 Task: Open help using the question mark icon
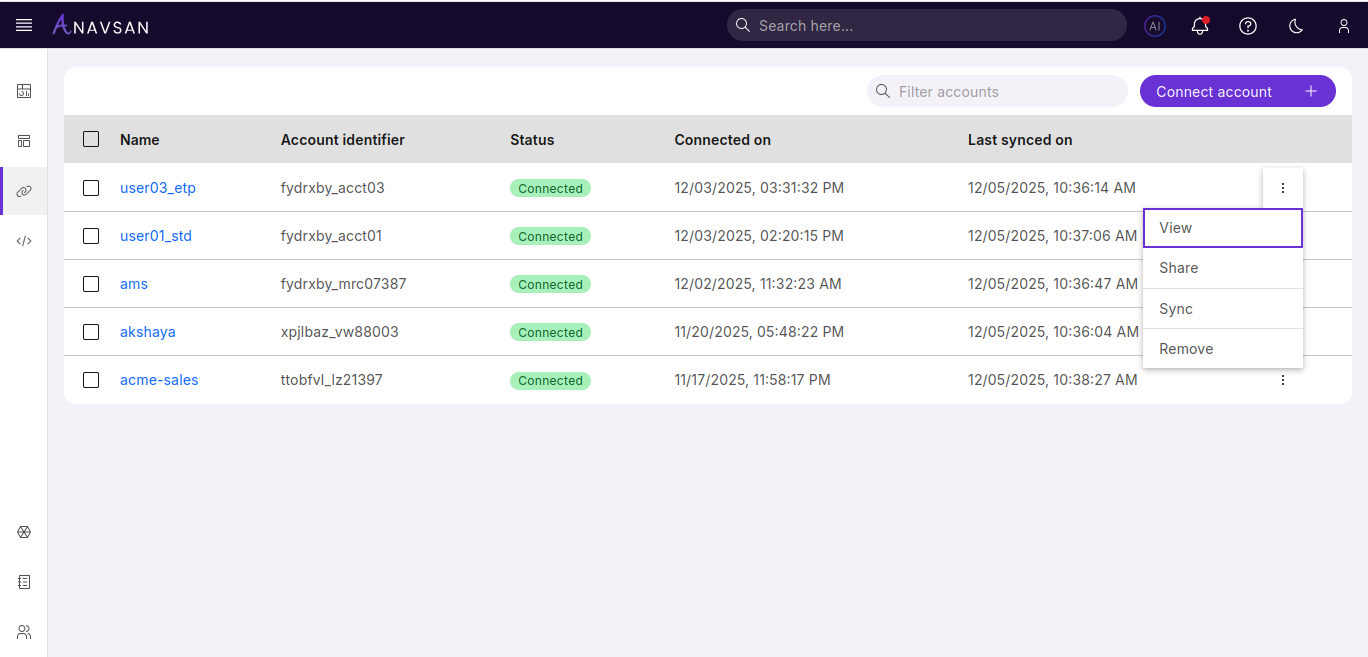pyautogui.click(x=1247, y=26)
